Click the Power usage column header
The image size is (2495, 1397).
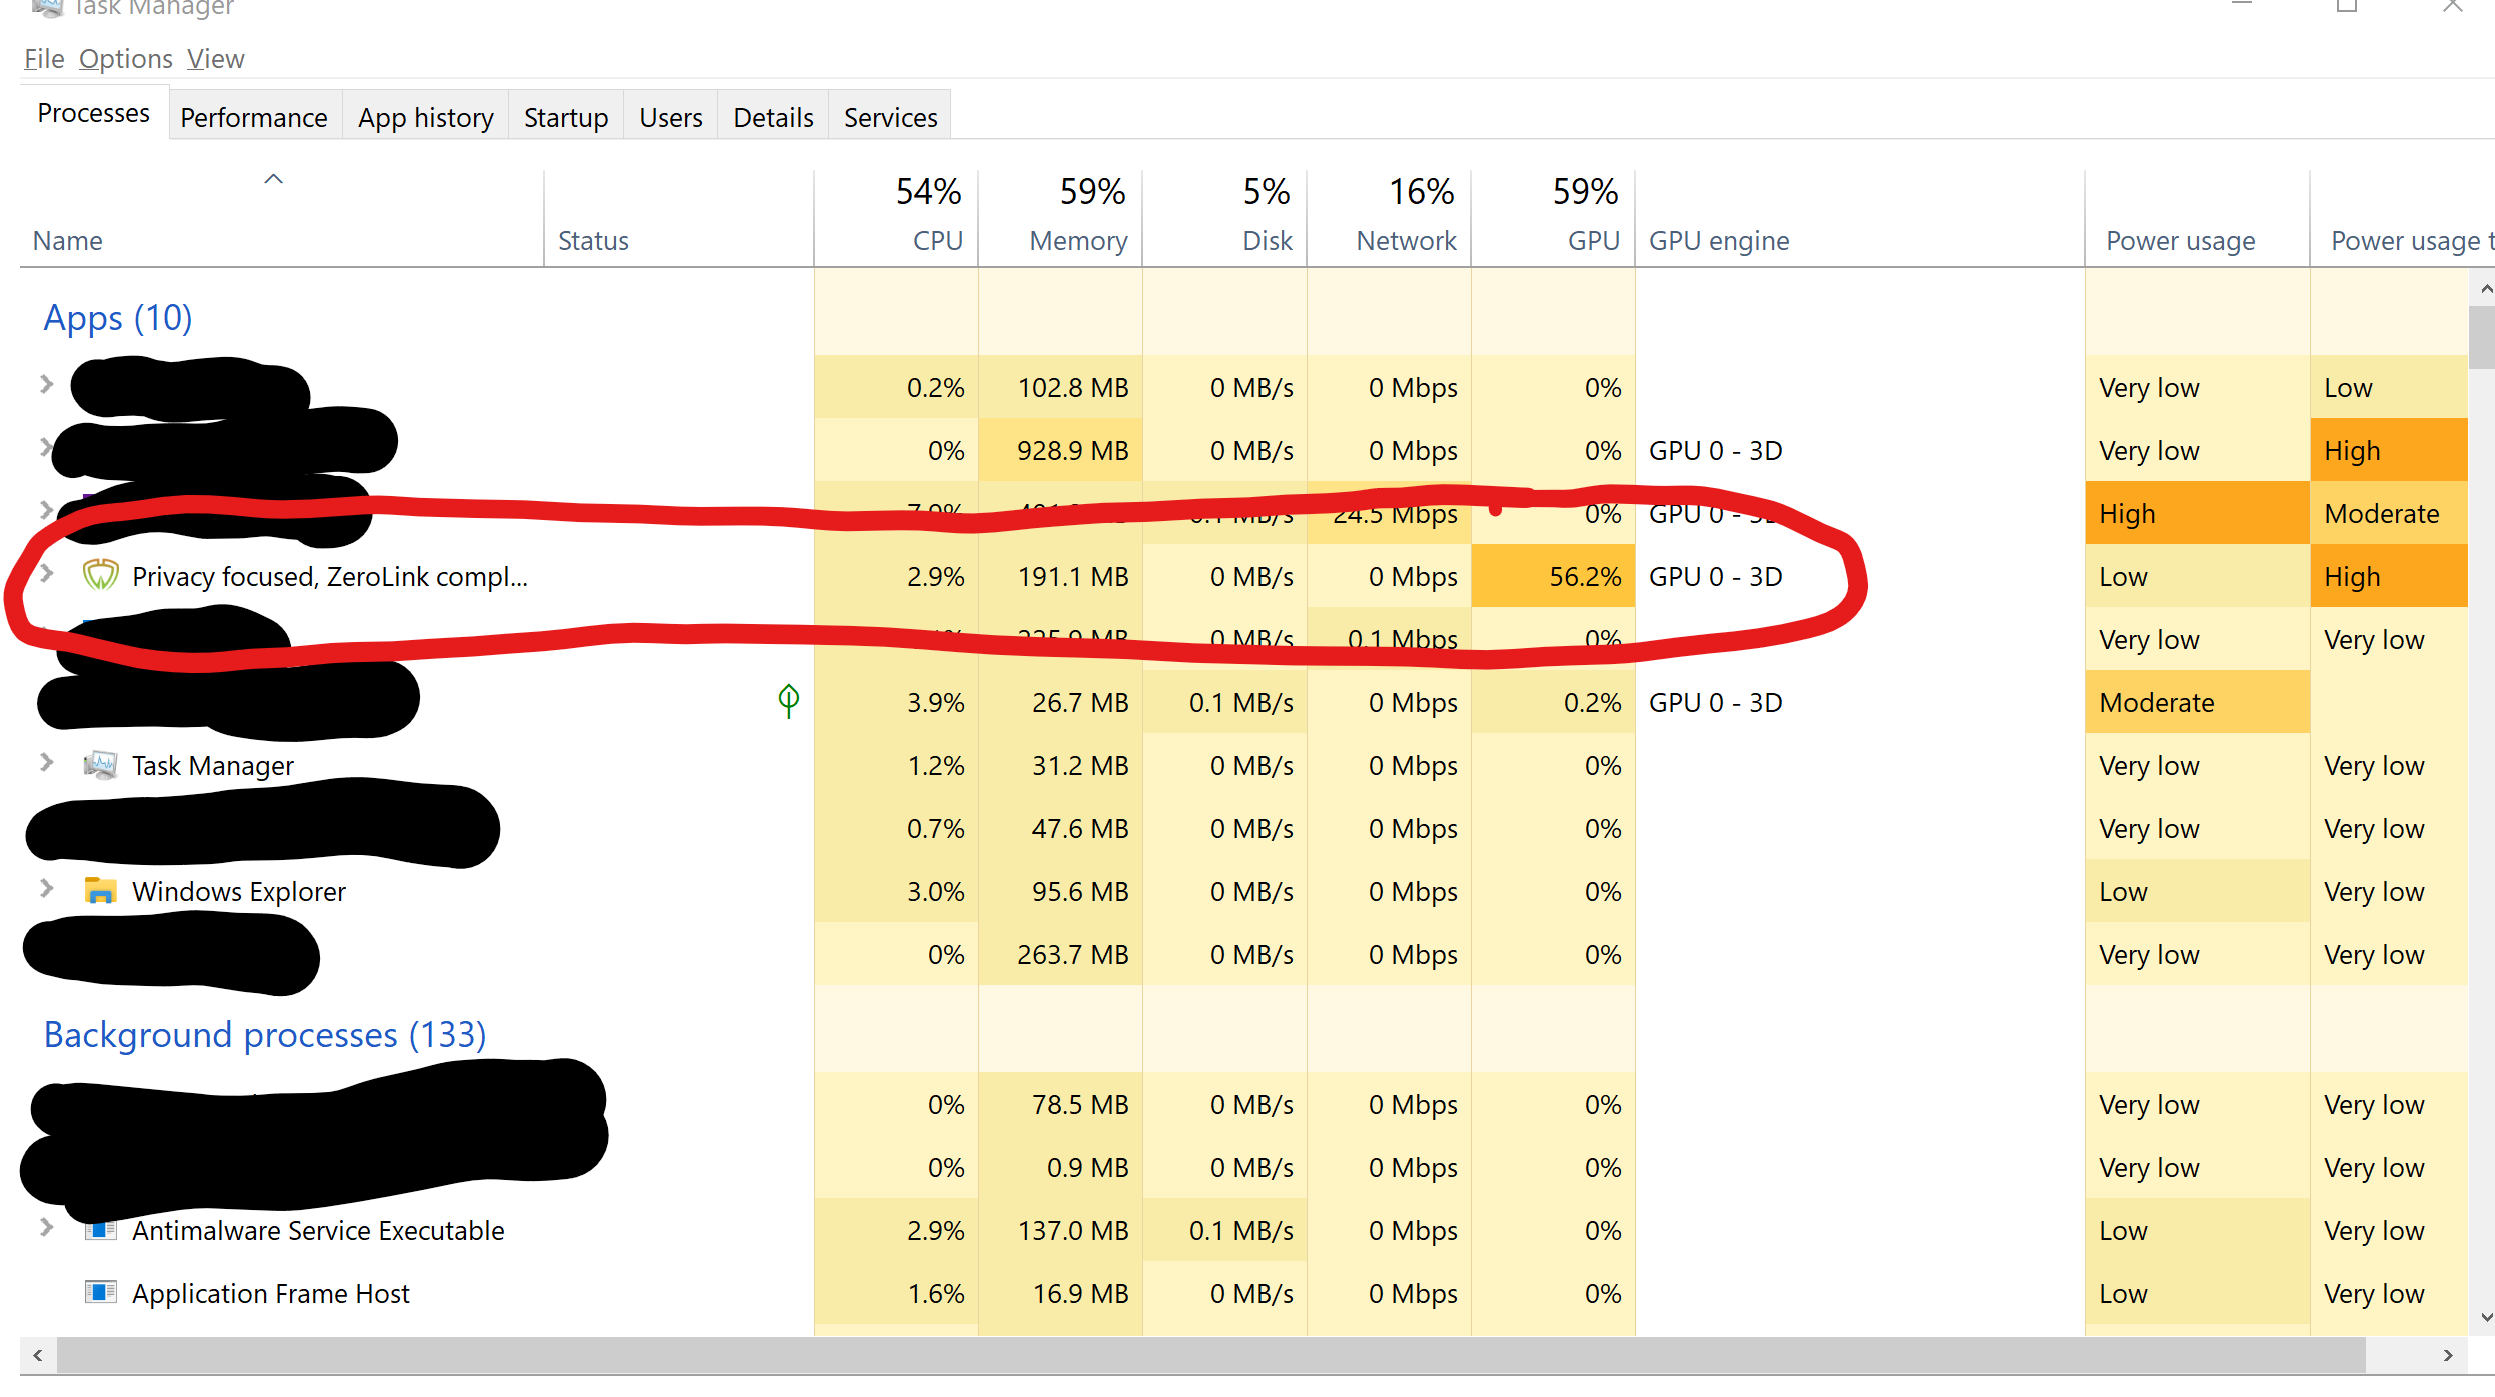coord(2180,240)
